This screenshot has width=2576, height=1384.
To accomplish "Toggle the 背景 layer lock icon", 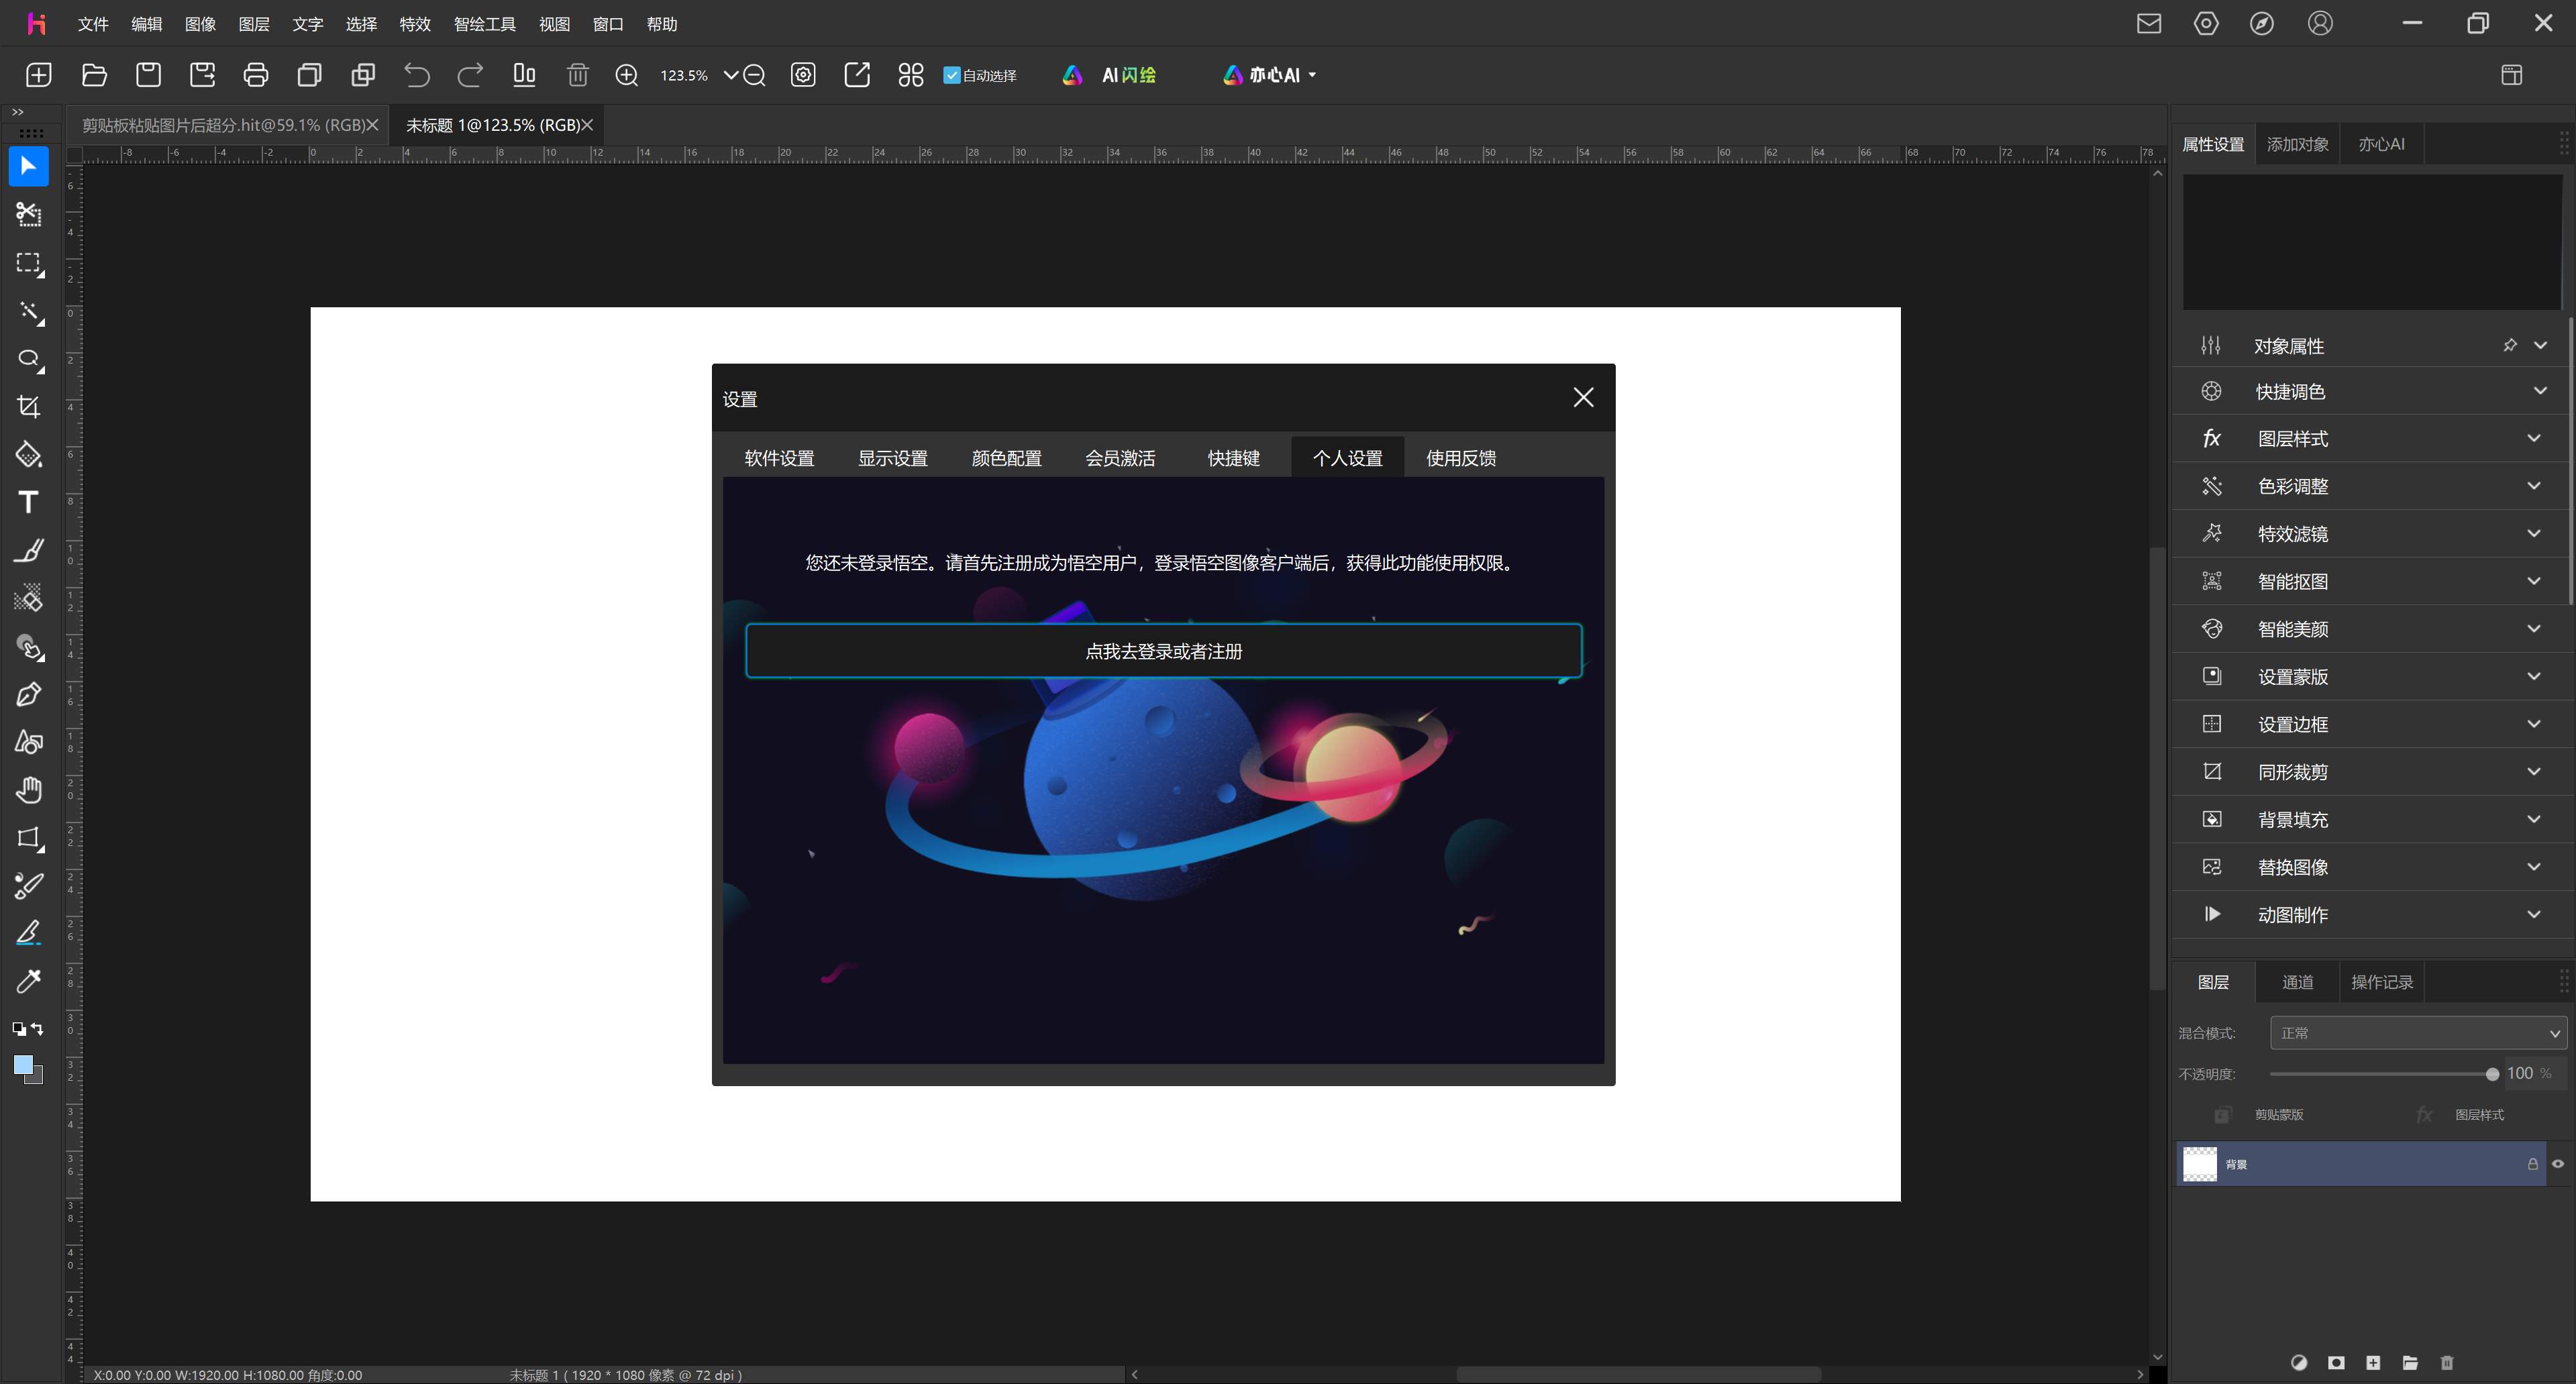I will 2532,1164.
